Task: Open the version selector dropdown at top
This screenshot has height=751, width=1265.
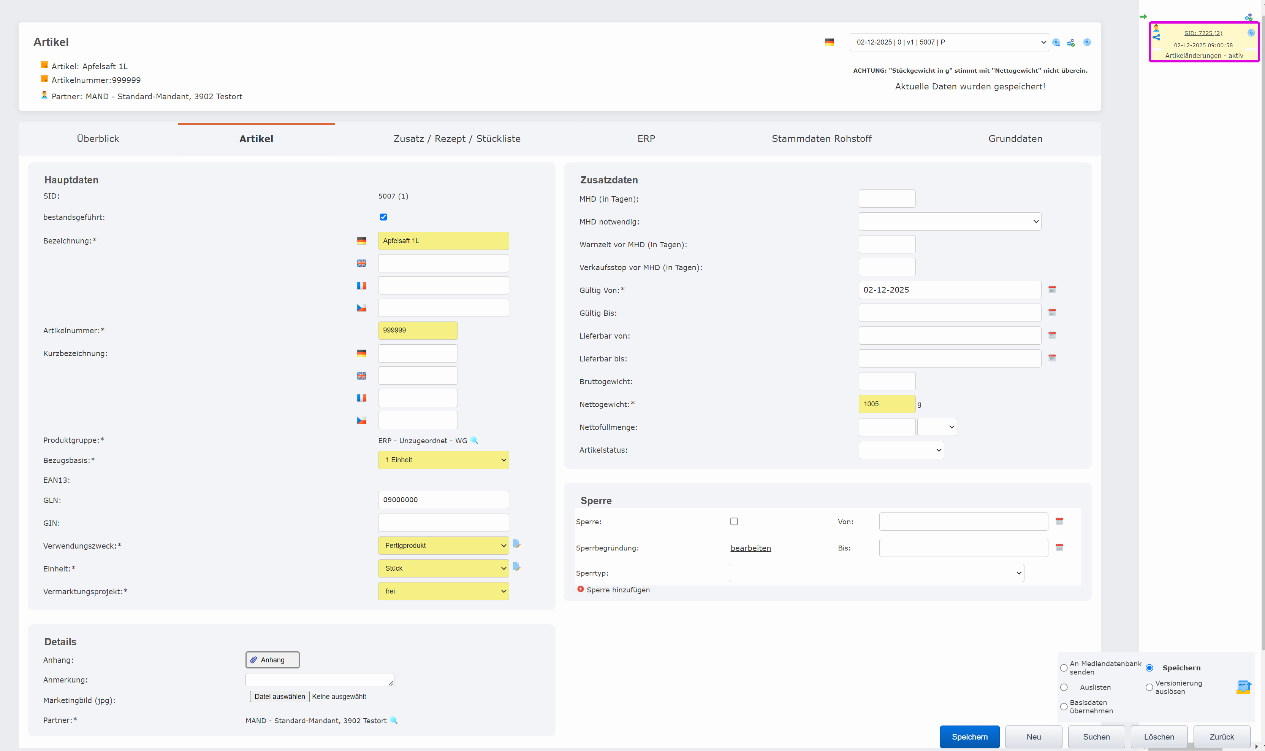Action: pos(948,42)
